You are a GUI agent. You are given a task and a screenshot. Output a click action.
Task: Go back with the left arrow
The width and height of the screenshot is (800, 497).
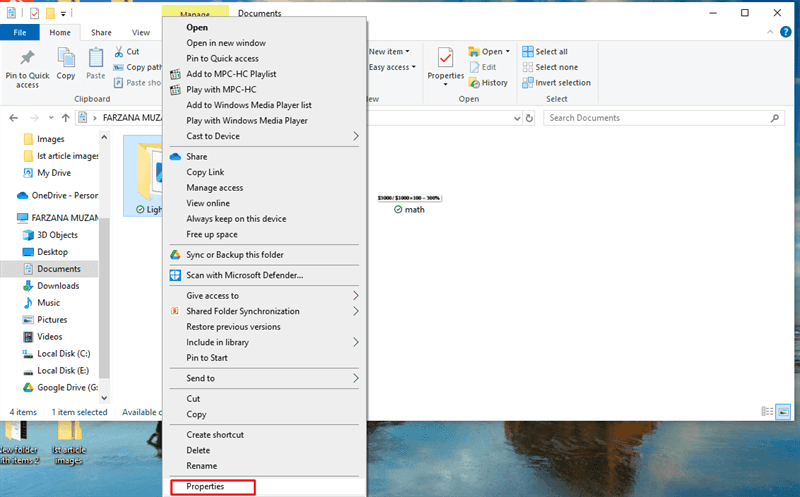tap(14, 118)
